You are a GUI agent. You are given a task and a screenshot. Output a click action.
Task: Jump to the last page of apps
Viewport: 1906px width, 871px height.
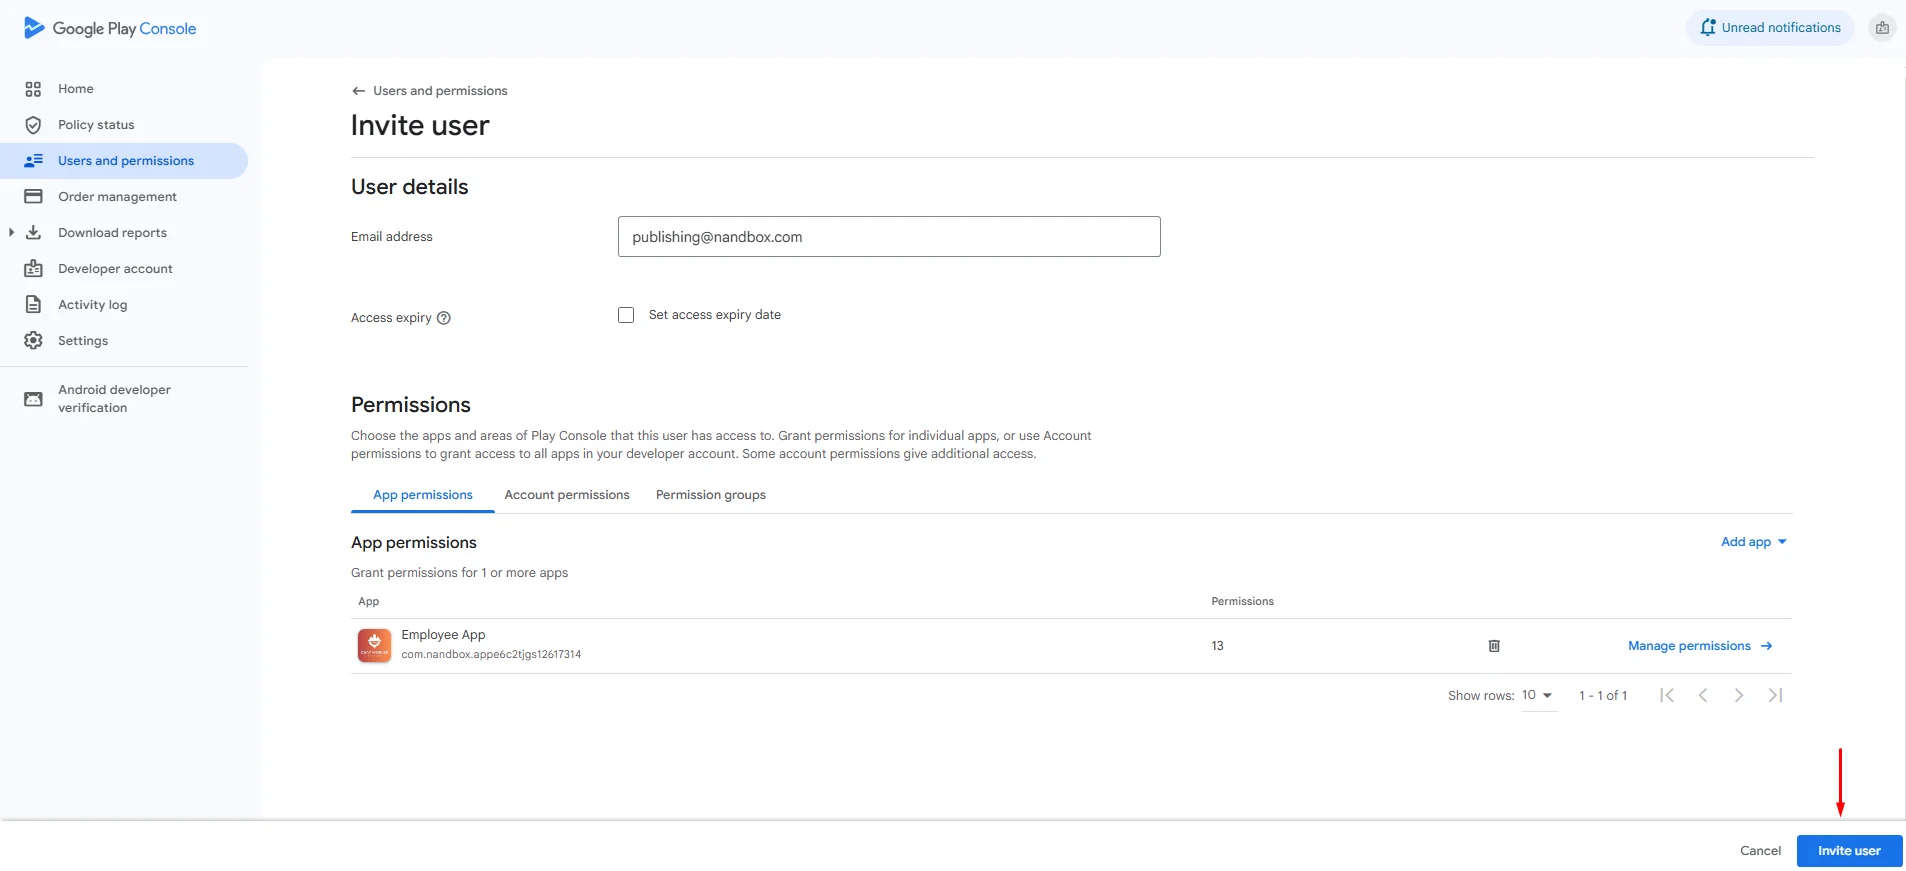(1775, 695)
